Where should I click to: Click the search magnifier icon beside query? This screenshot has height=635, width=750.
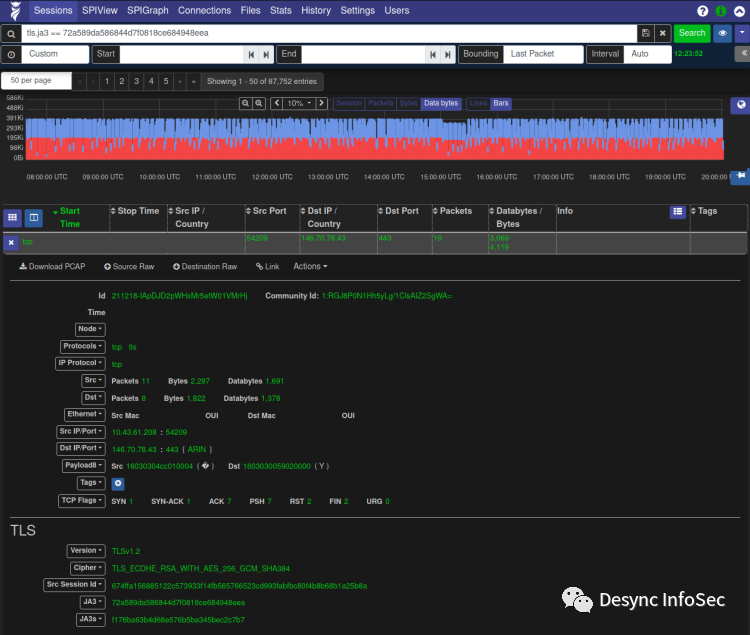(x=11, y=33)
